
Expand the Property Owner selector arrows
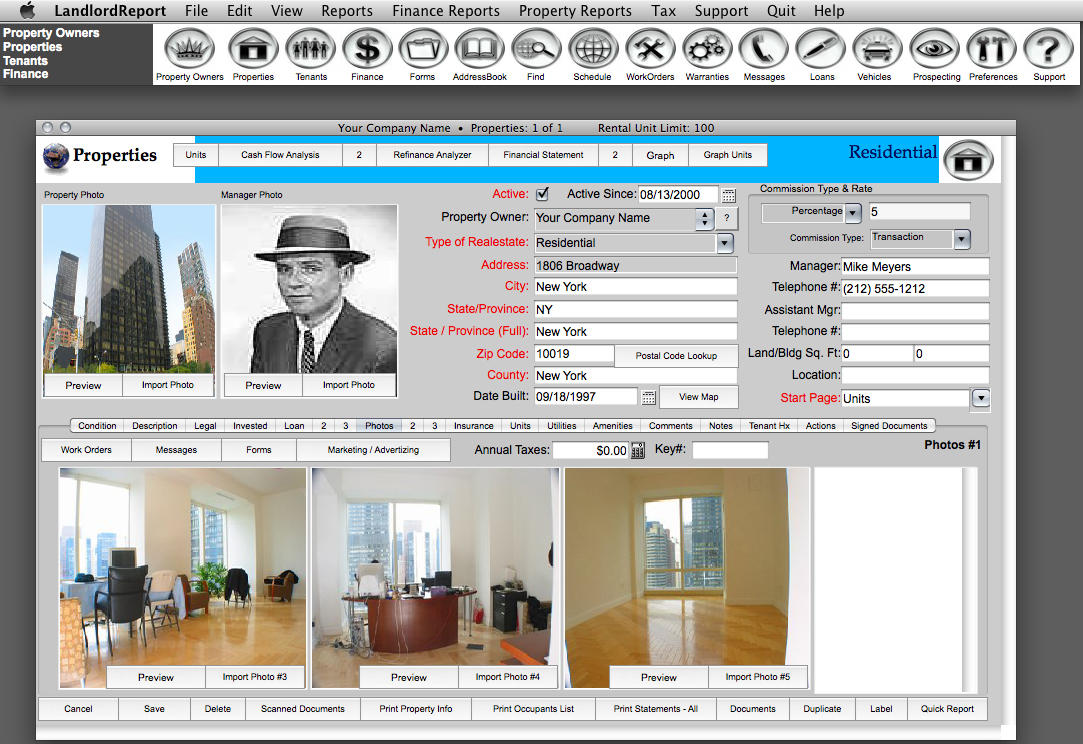click(x=705, y=218)
